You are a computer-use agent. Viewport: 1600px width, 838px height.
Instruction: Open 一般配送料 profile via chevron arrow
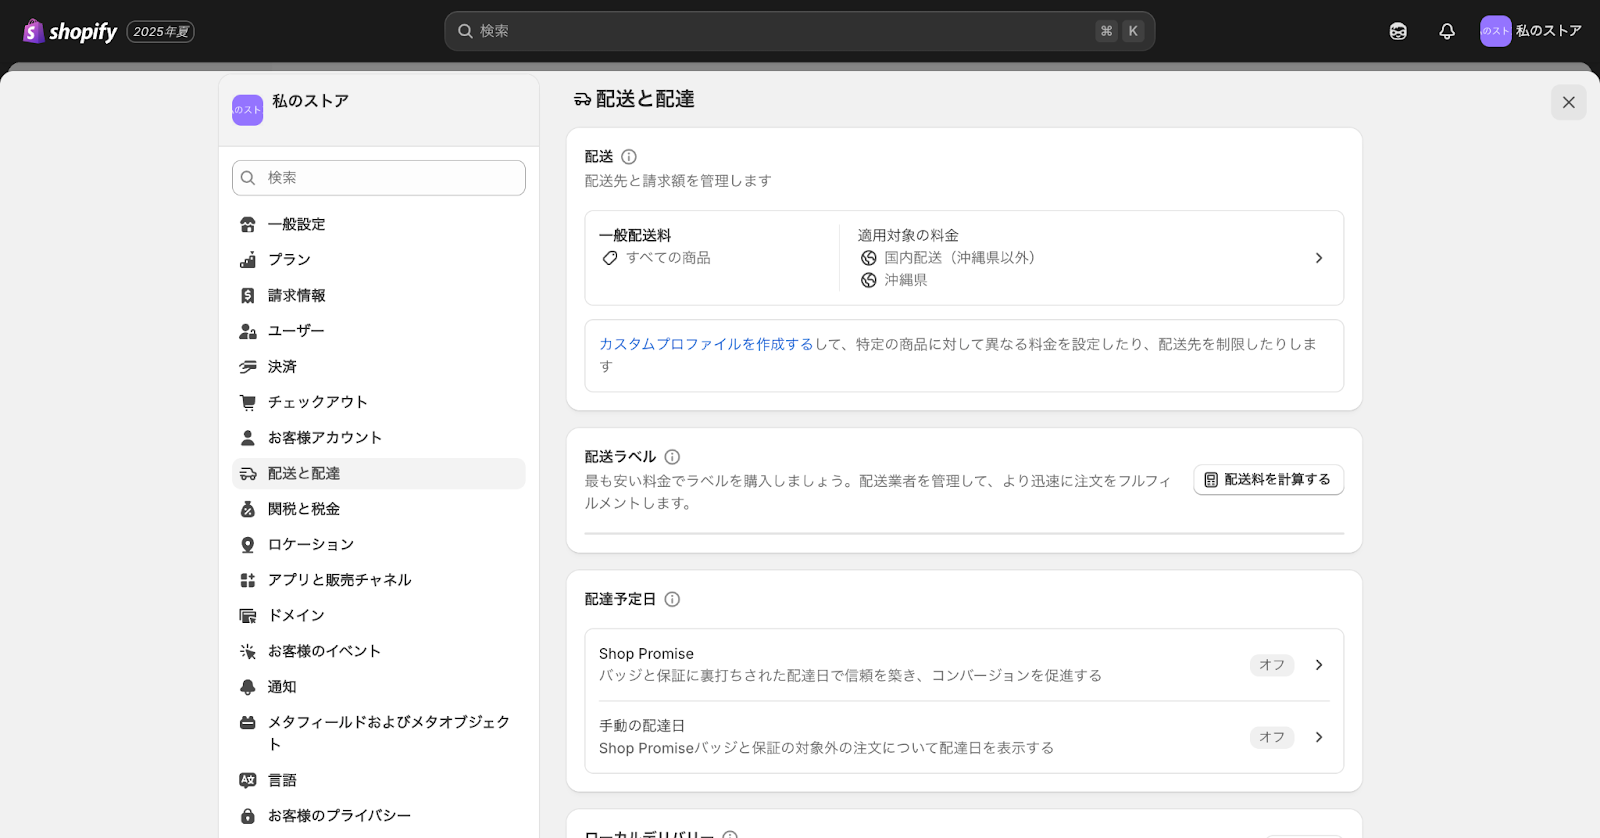point(1319,258)
